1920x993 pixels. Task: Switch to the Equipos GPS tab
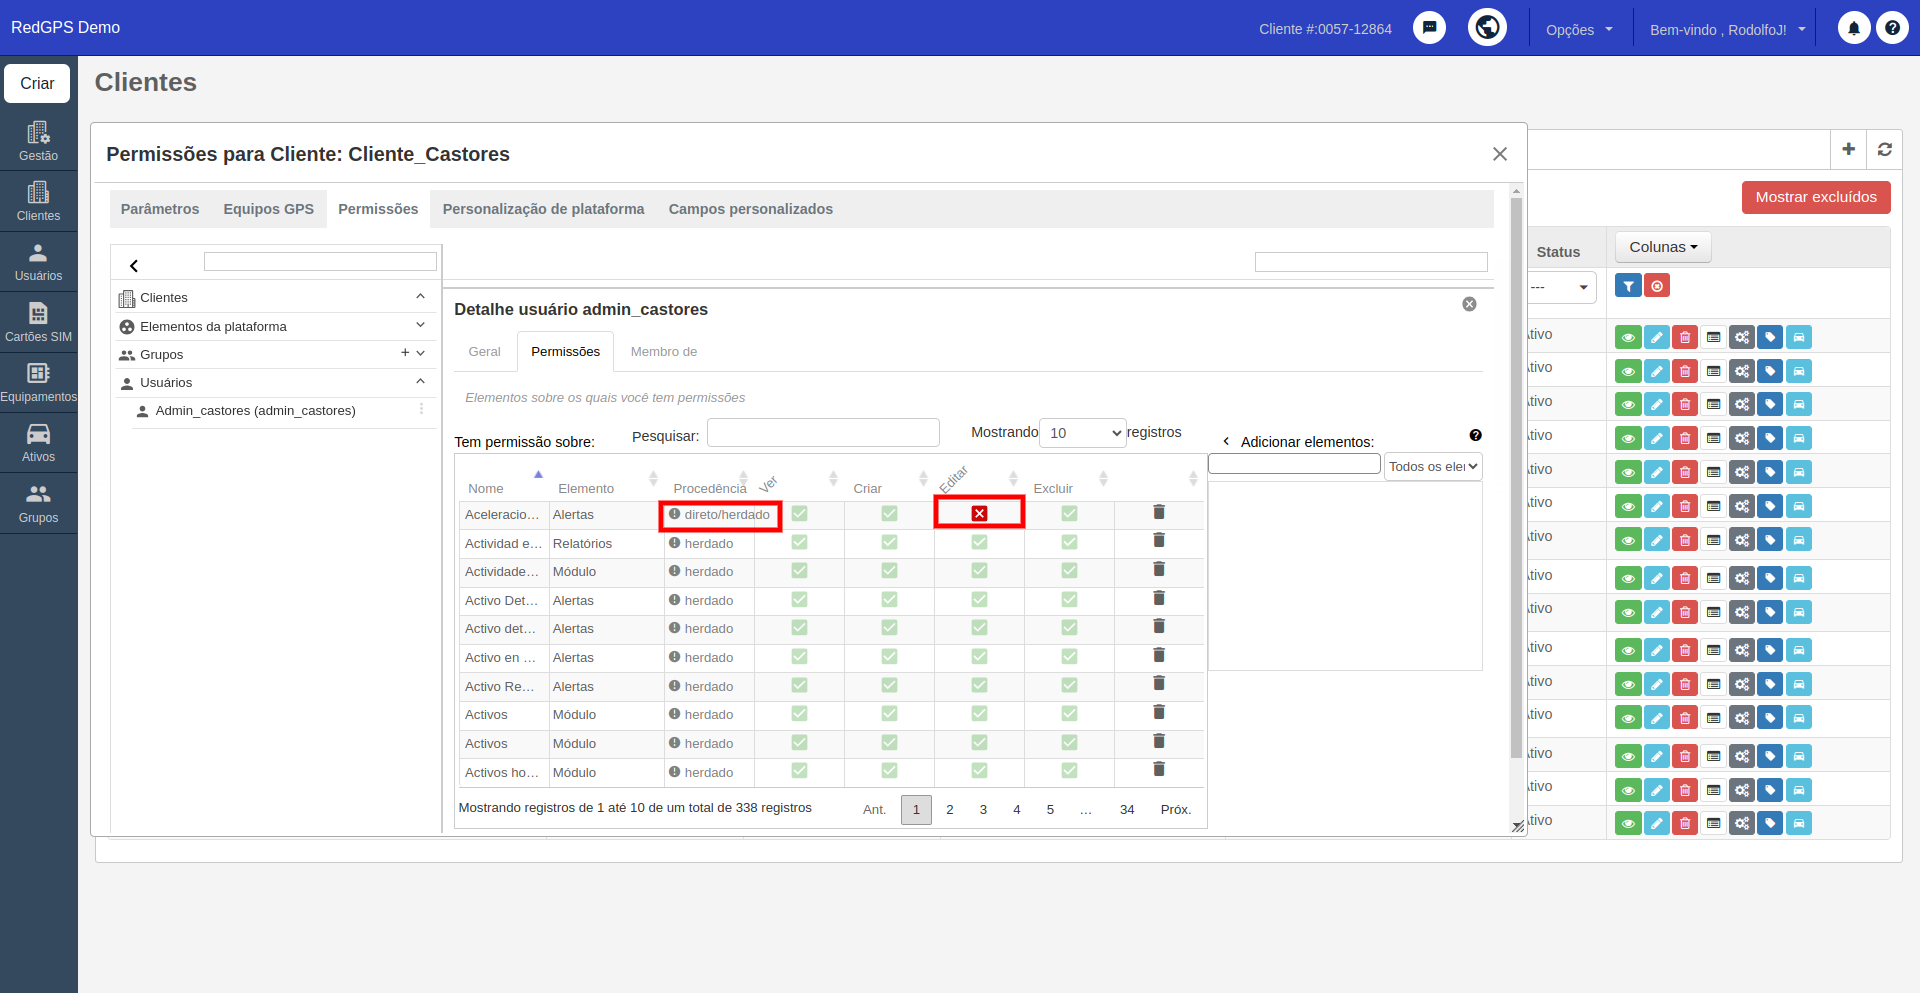click(x=268, y=209)
